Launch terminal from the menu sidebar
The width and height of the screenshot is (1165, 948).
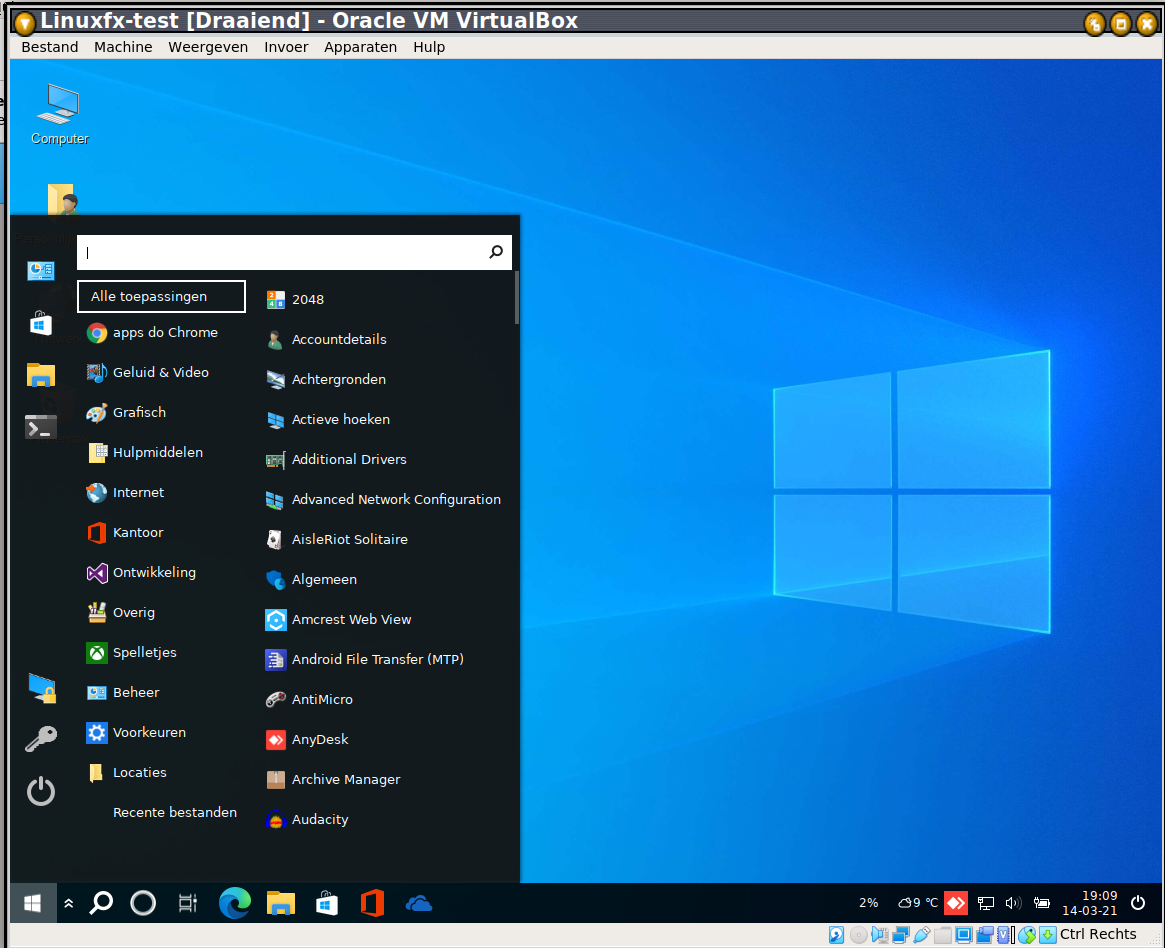(x=41, y=427)
